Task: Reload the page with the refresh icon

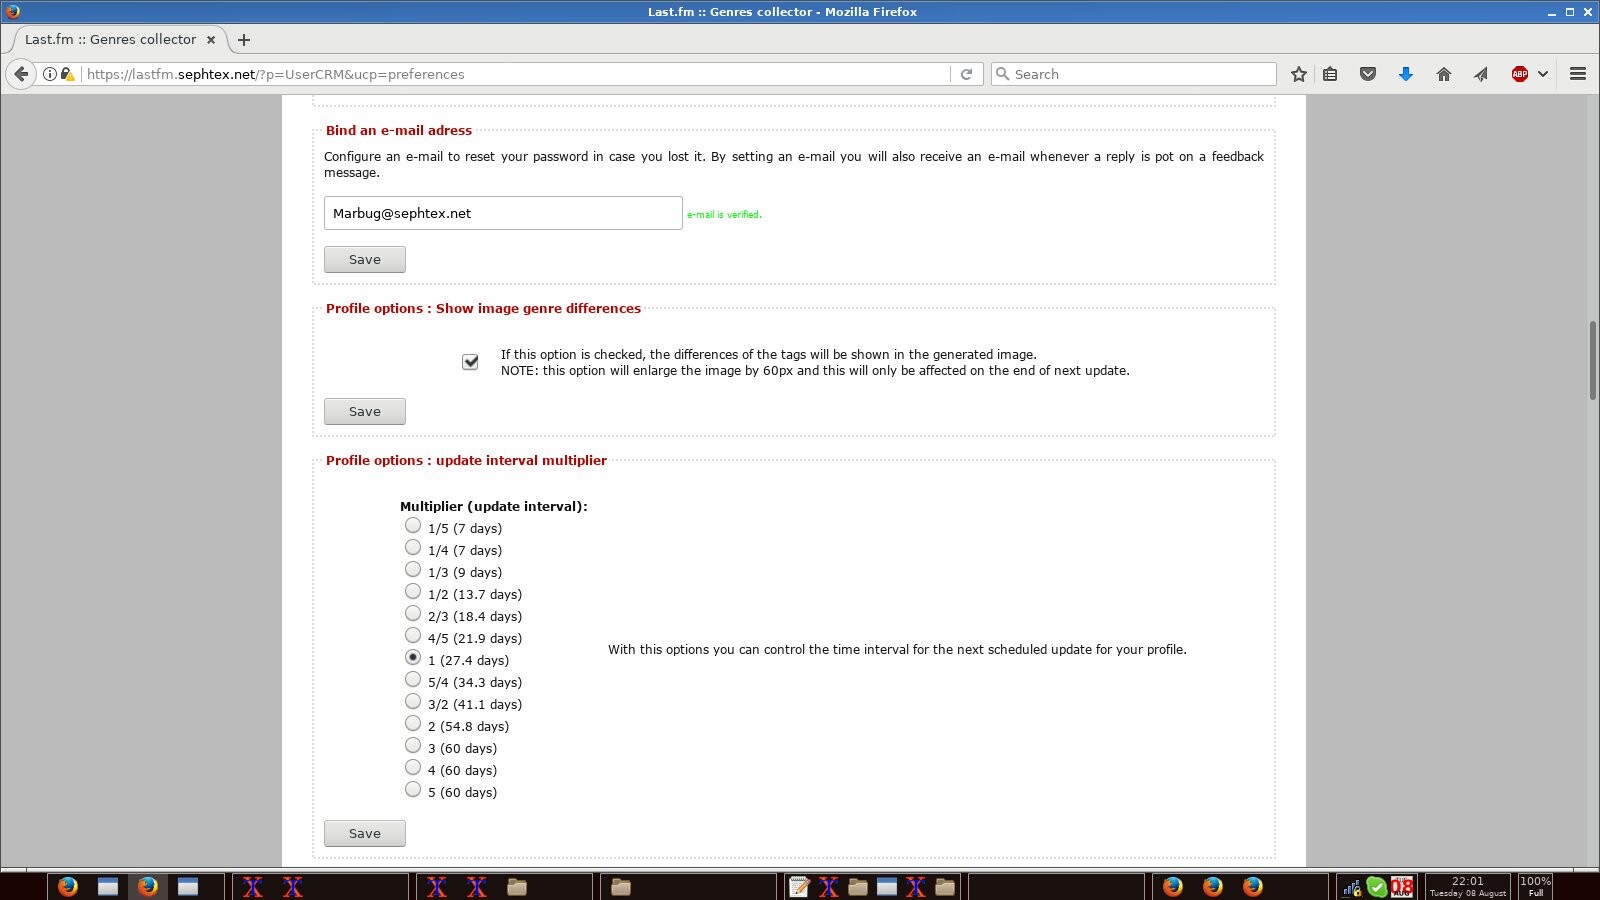Action: click(x=966, y=74)
